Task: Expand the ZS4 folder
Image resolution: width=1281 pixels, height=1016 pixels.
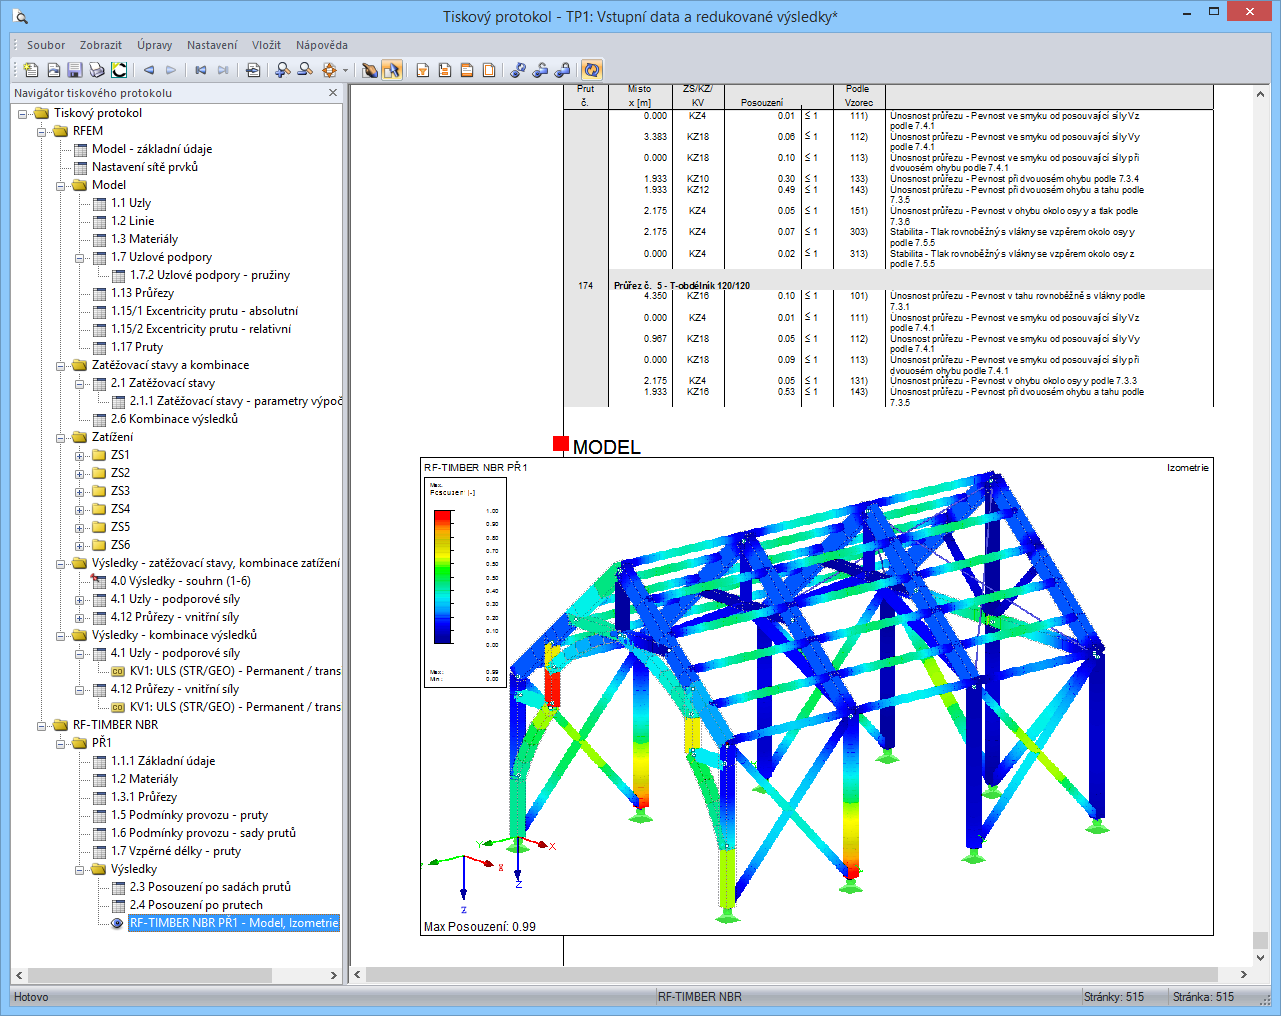Action: coord(80,509)
